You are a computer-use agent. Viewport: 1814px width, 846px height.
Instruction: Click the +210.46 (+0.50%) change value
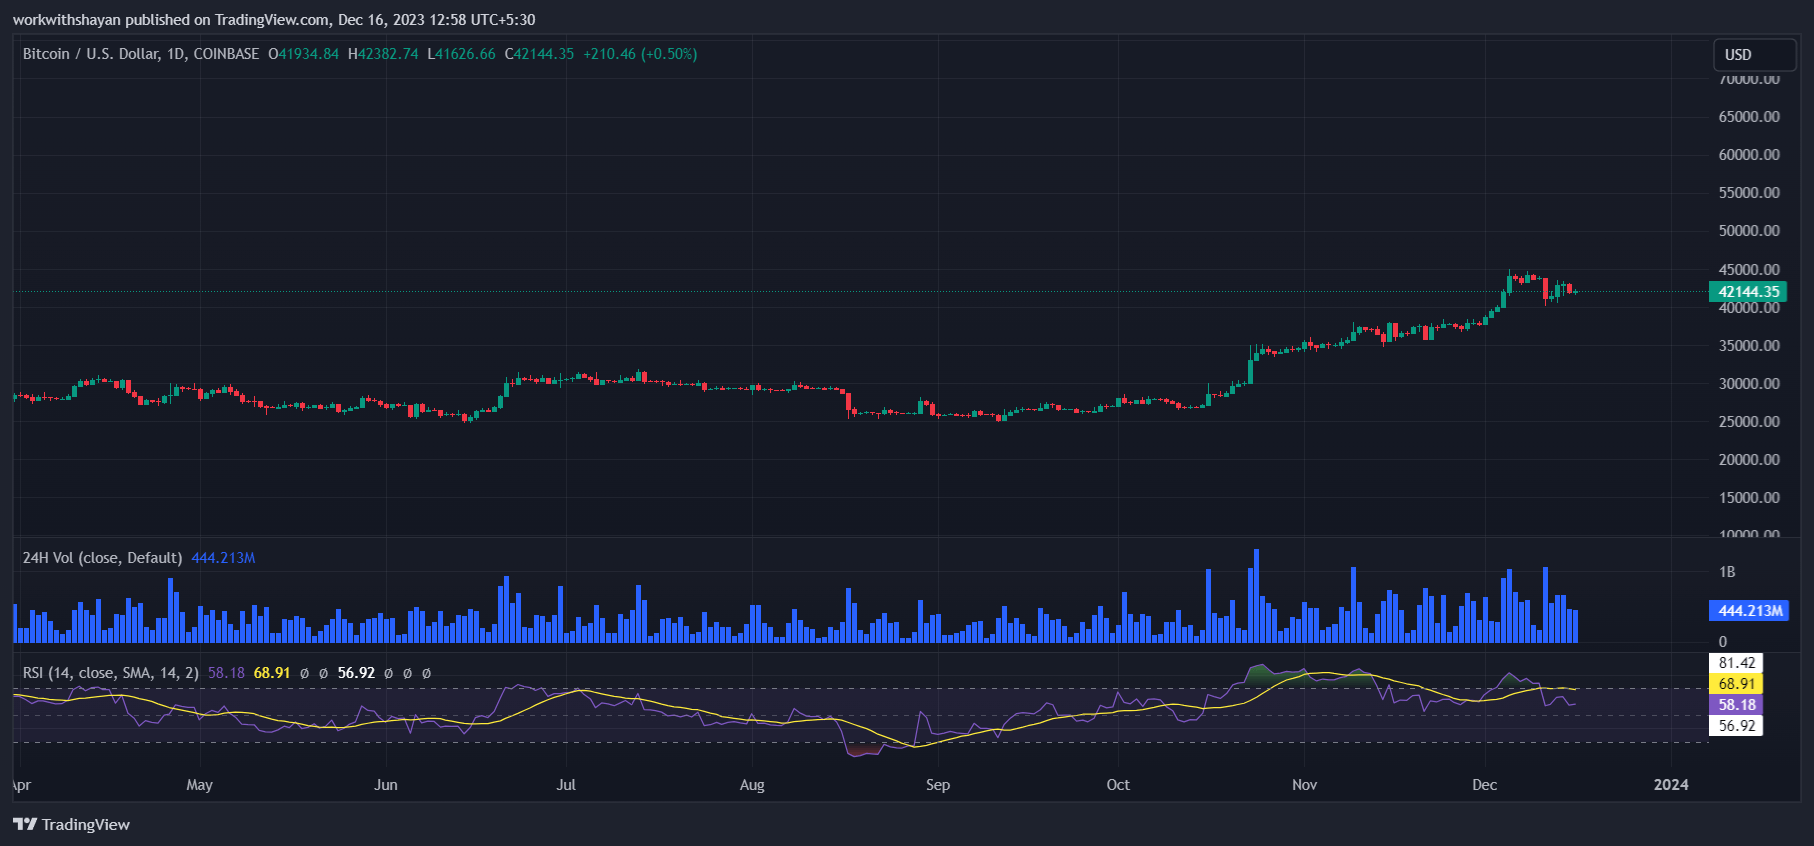(x=640, y=54)
